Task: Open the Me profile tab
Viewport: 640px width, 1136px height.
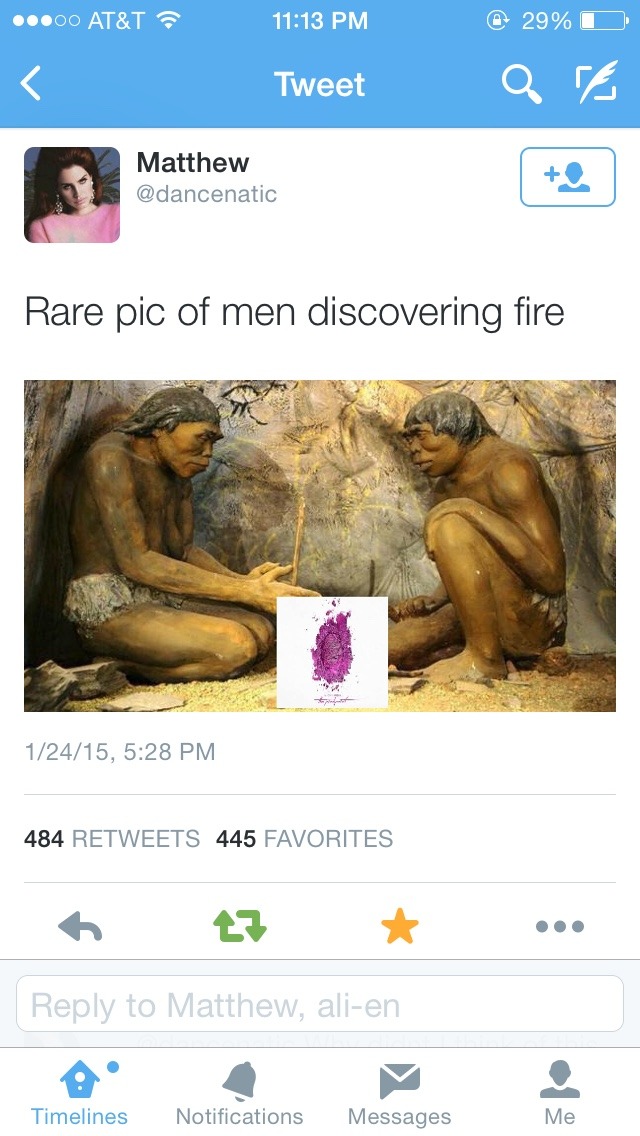Action: 560,1094
